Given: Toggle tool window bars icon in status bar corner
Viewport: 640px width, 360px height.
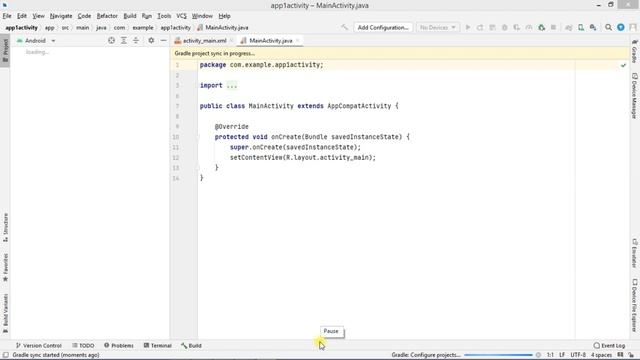Looking at the screenshot, I should [x=6, y=355].
